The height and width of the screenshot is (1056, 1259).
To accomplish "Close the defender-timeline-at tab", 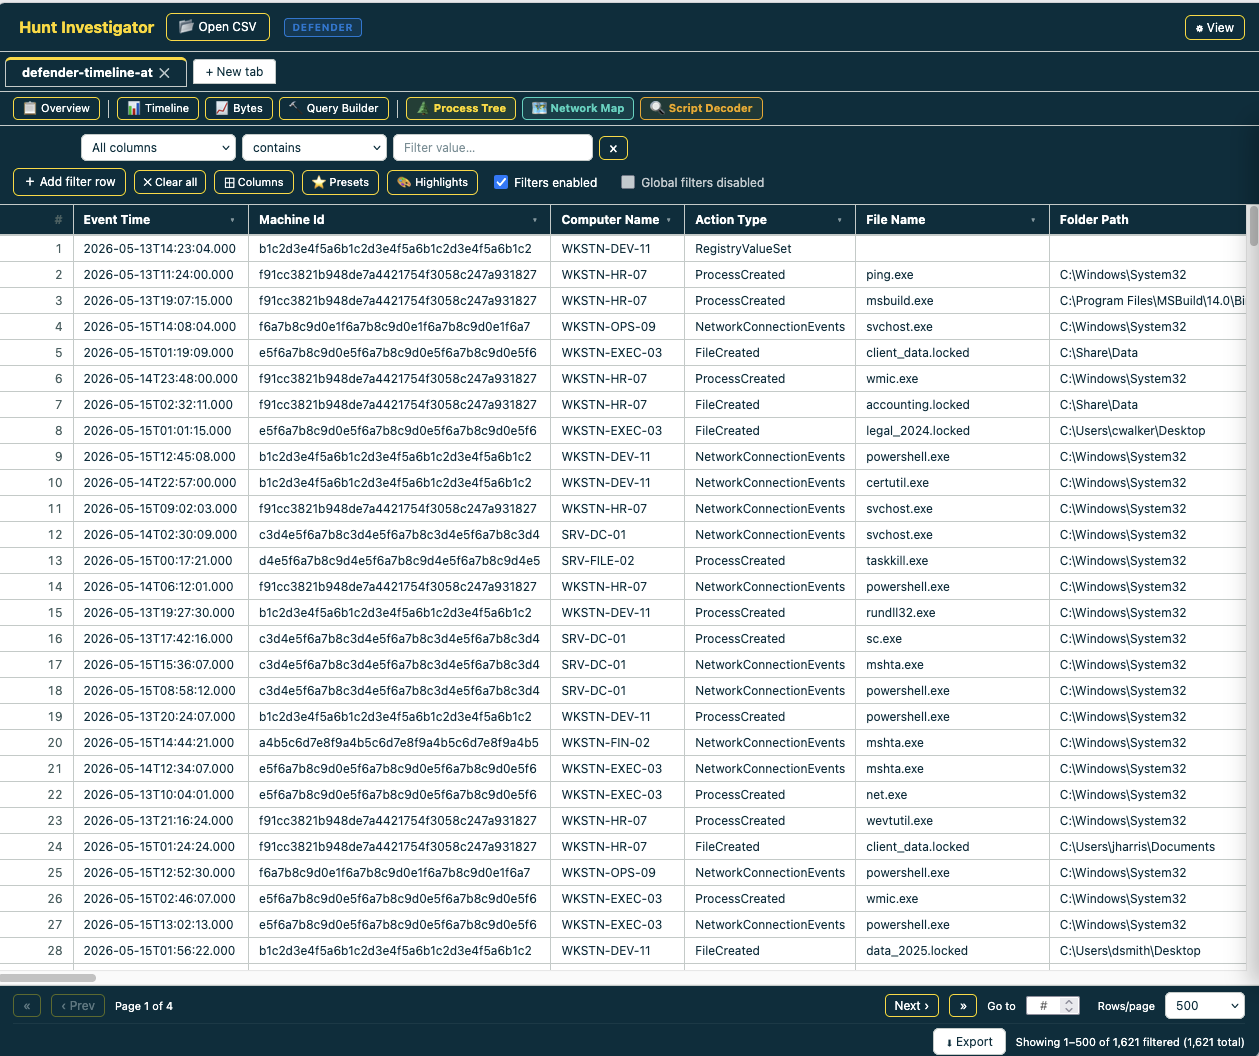I will [x=165, y=73].
